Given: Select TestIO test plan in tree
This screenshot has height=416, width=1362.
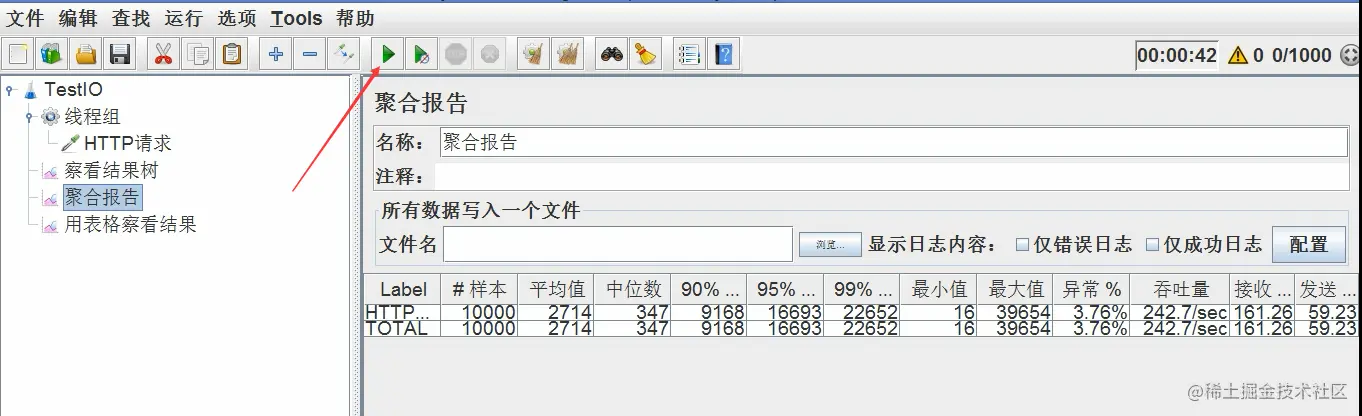Looking at the screenshot, I should 73,90.
